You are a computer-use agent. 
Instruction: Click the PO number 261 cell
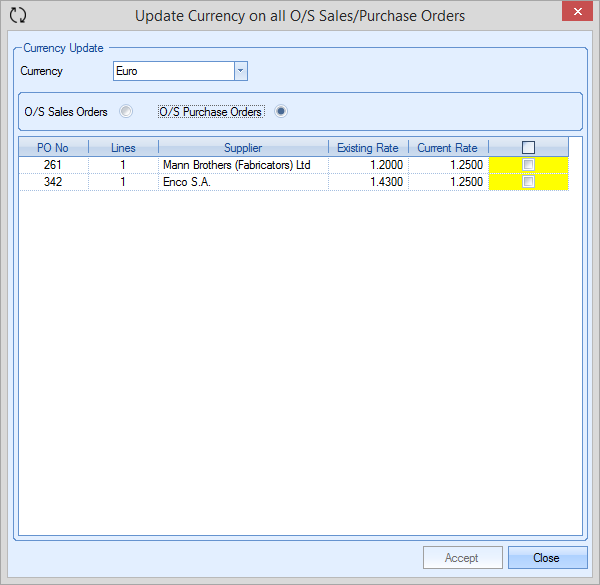coord(53,165)
